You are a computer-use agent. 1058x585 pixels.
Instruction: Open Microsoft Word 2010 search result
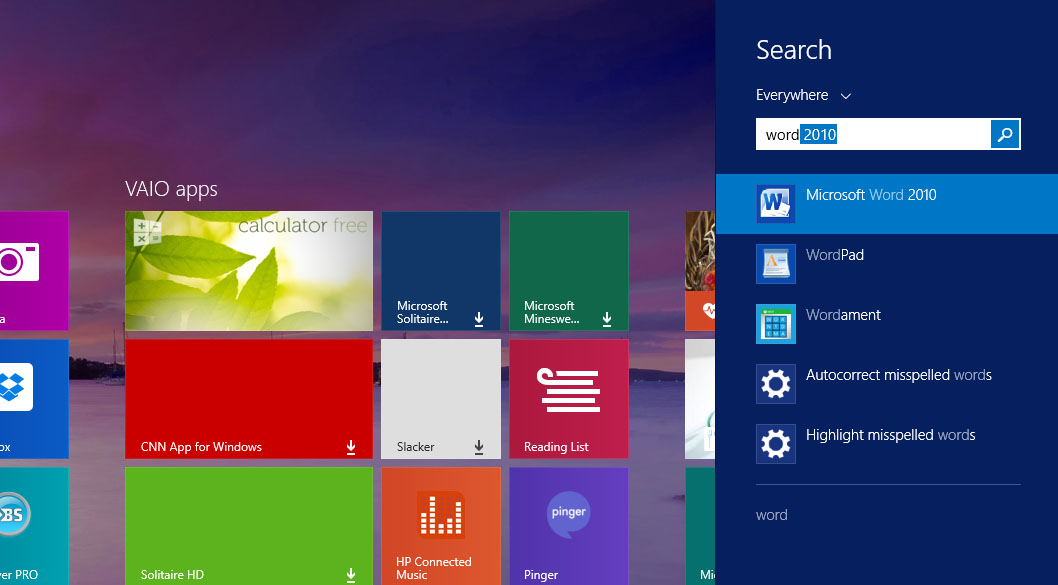pos(887,204)
